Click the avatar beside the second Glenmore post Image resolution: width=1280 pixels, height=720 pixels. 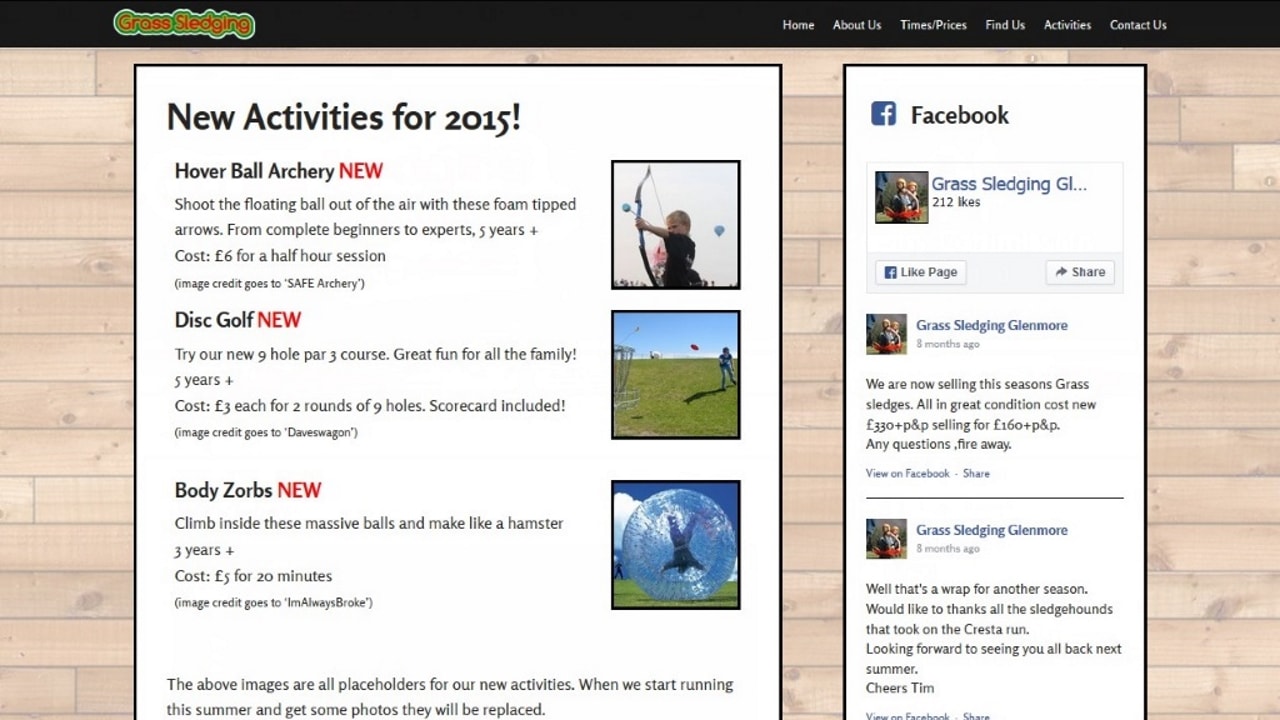pos(886,539)
